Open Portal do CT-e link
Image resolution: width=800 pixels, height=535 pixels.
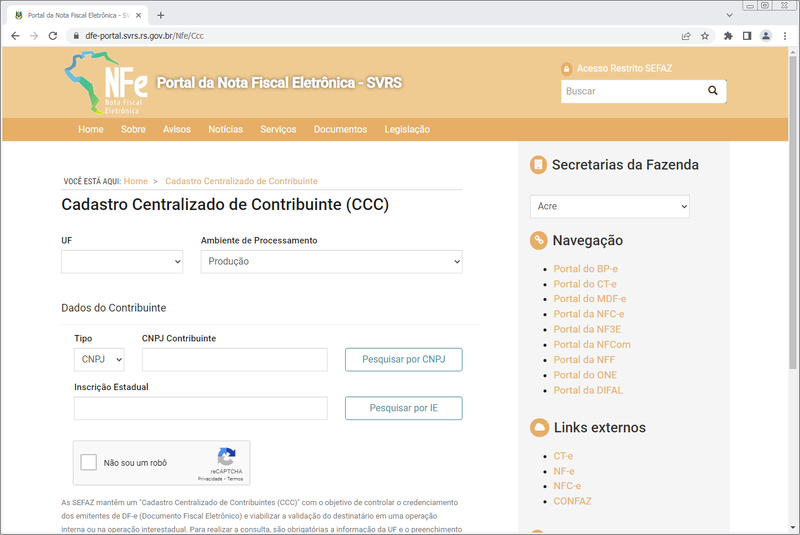(x=585, y=284)
